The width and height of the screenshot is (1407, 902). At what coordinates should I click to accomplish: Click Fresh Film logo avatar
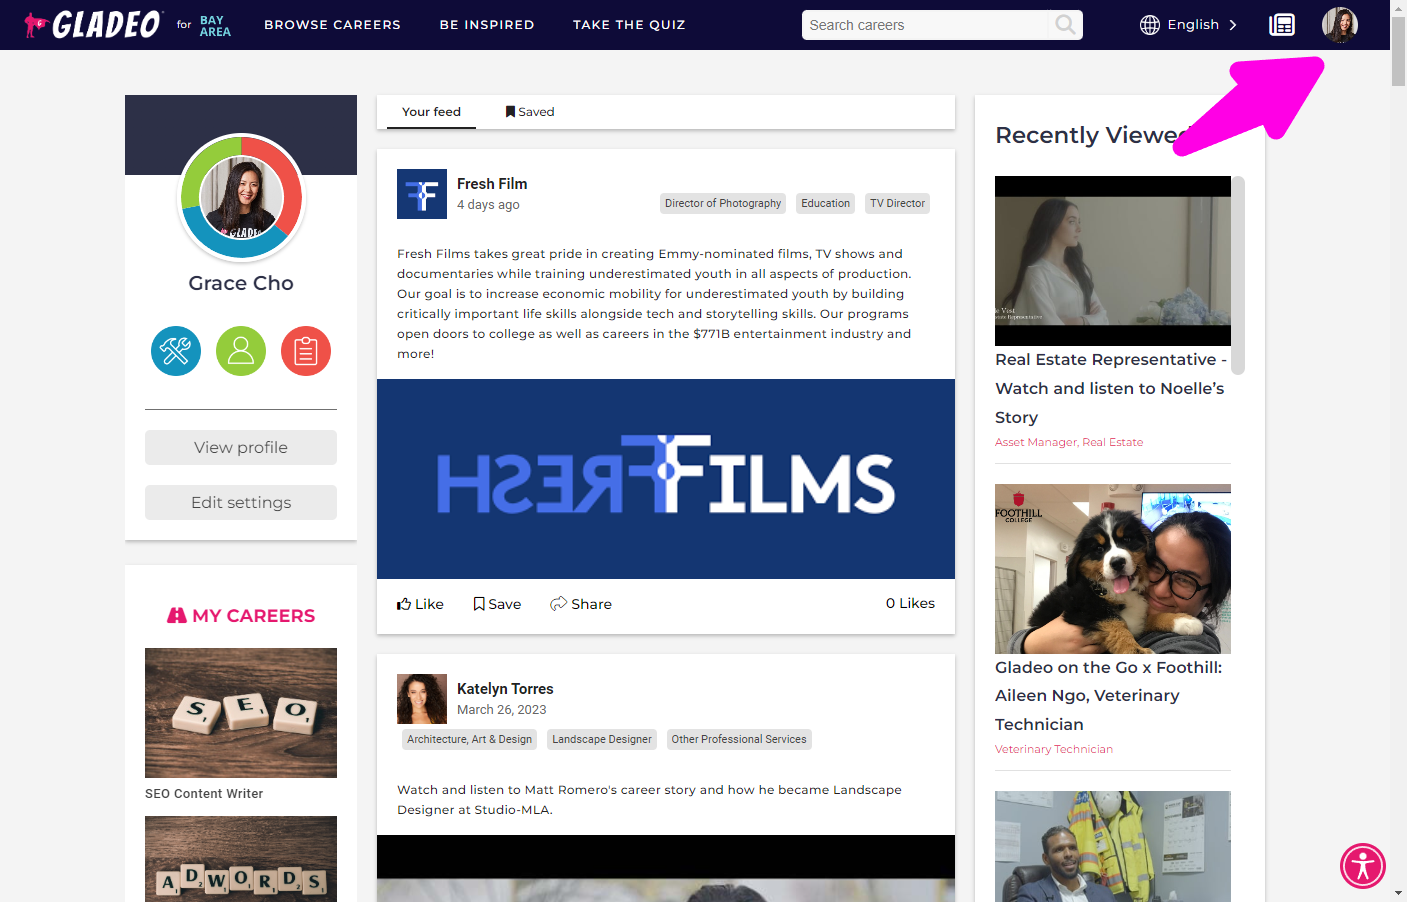tap(422, 194)
